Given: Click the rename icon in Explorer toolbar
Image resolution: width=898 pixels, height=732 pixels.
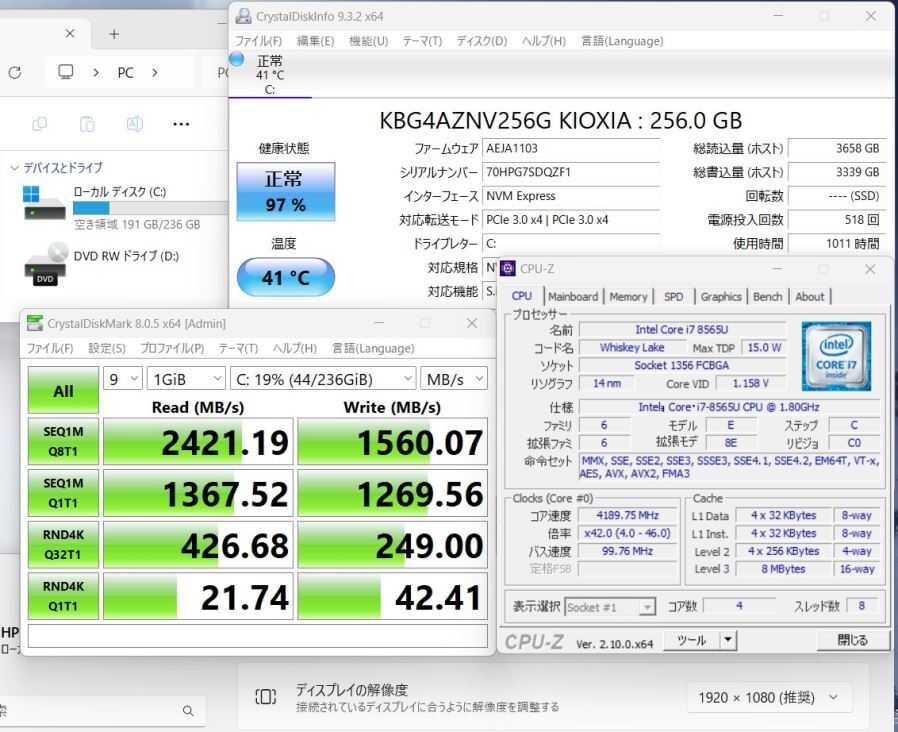Looking at the screenshot, I should (x=135, y=124).
